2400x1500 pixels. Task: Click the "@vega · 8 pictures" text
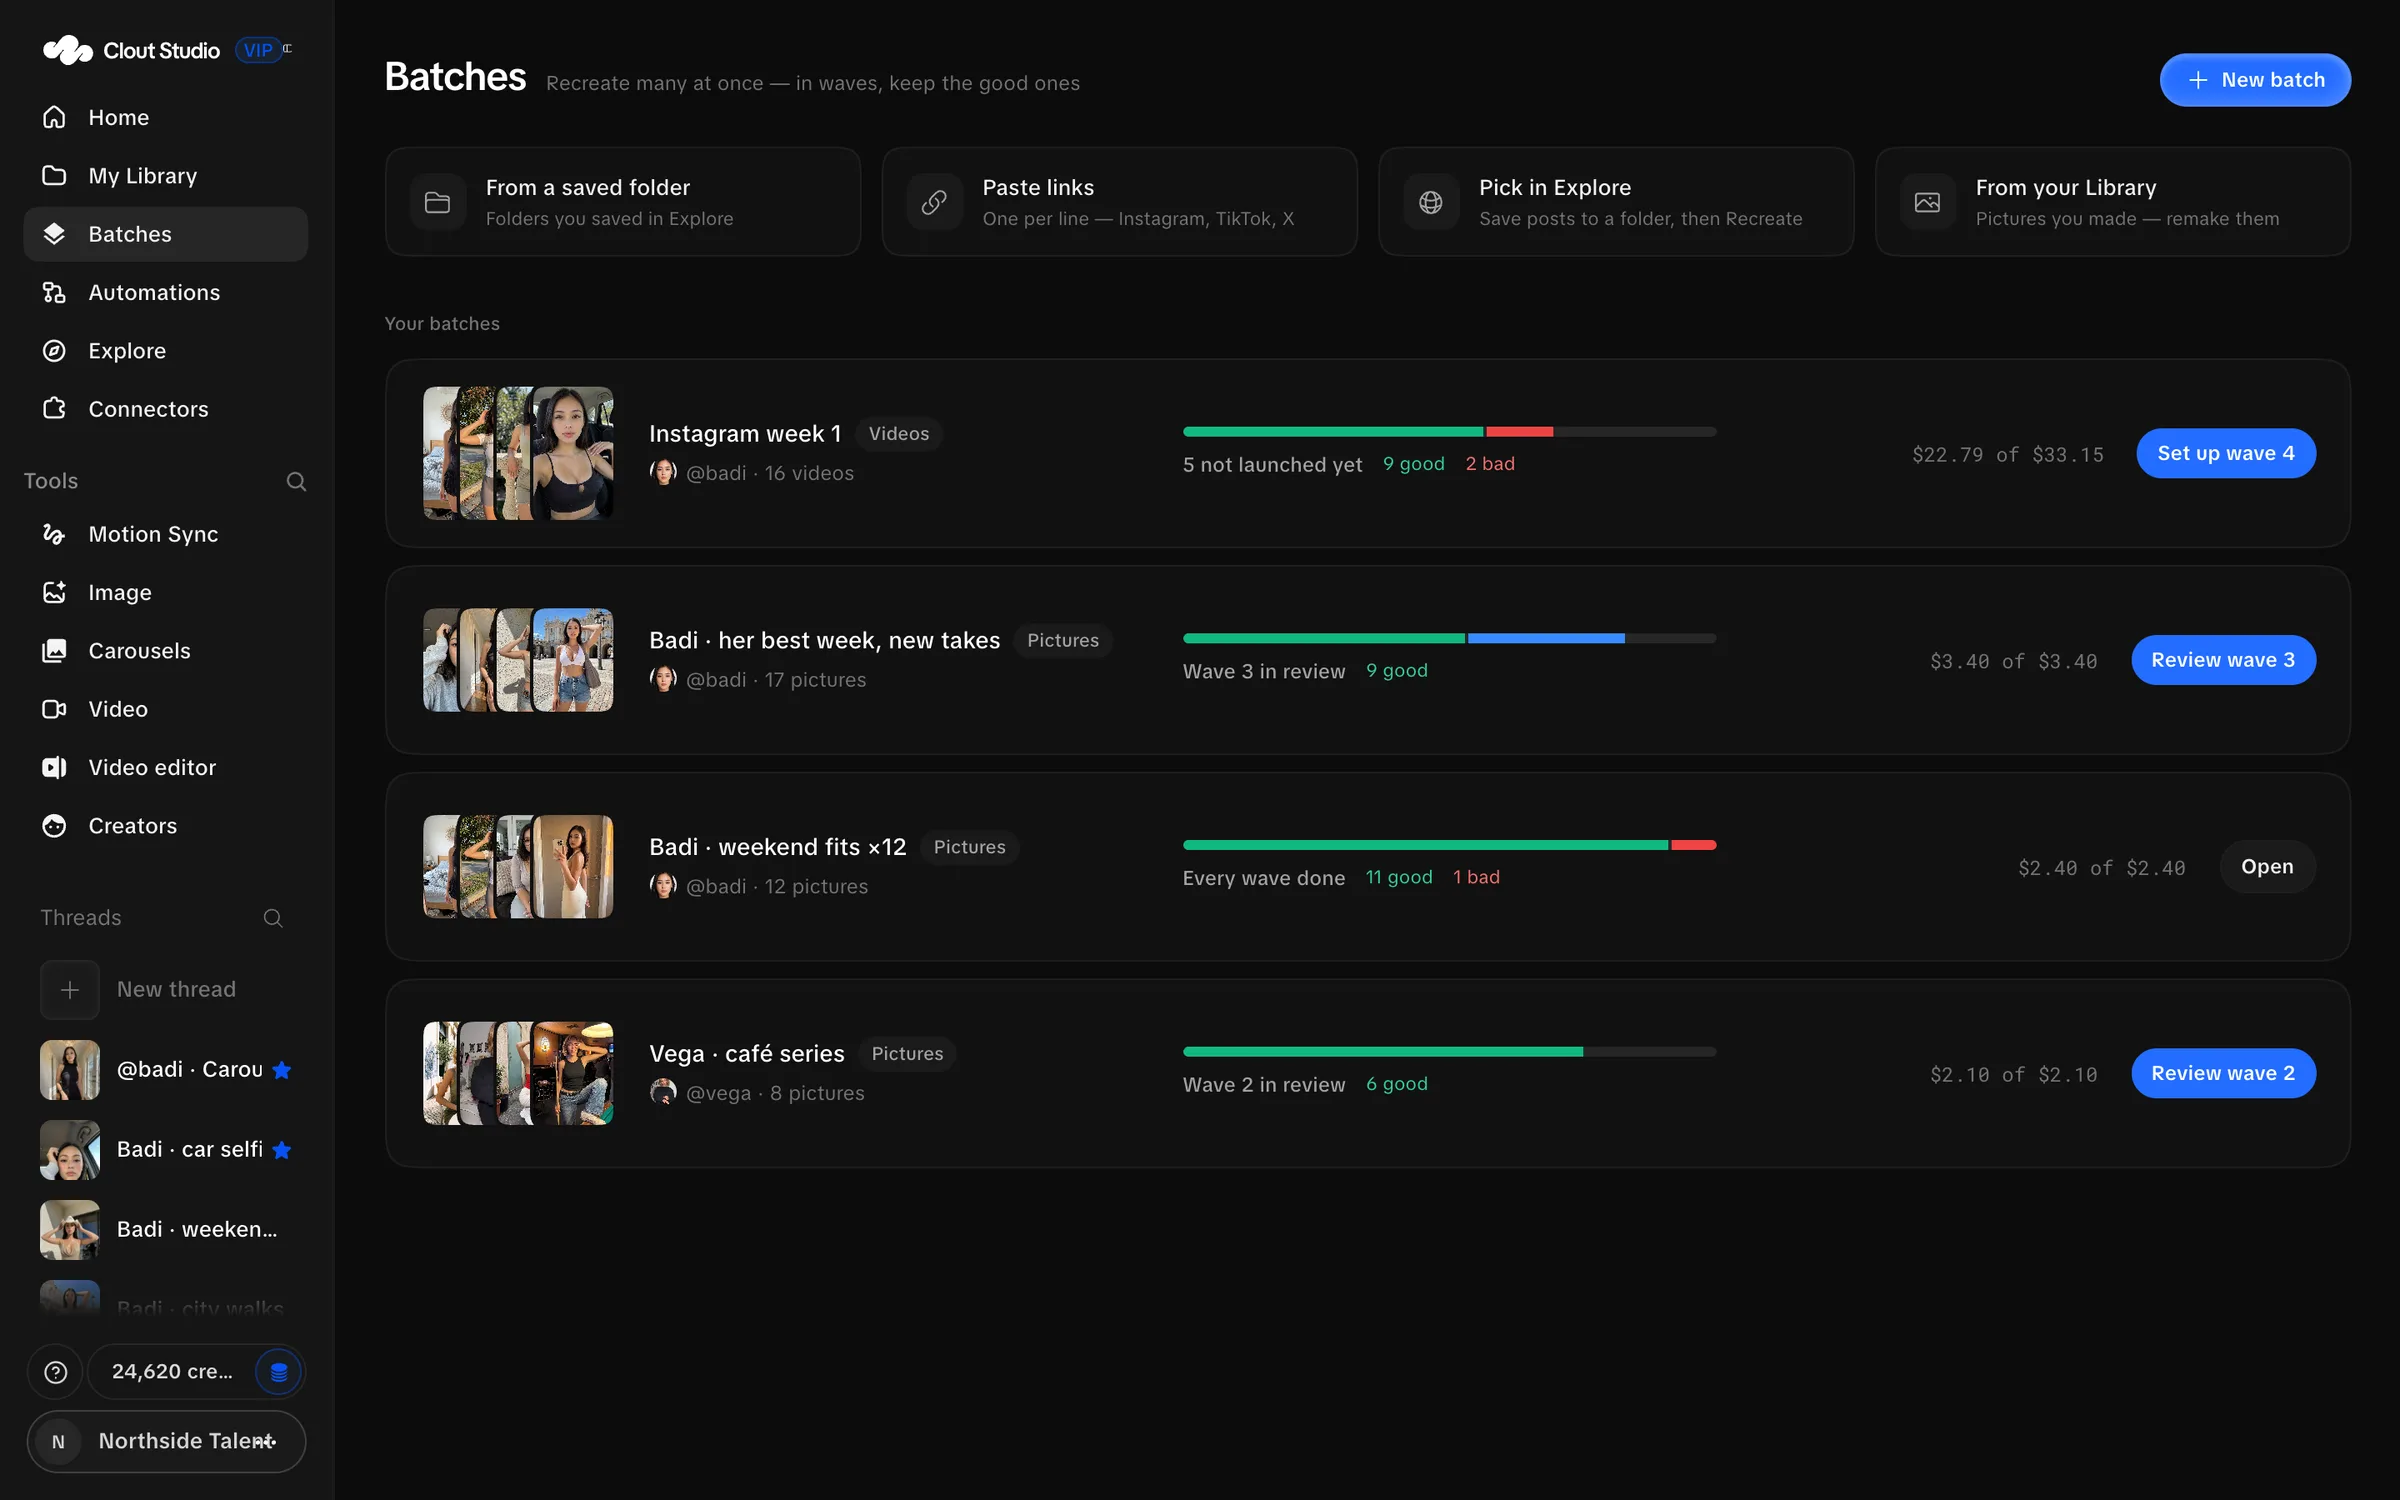click(775, 1093)
